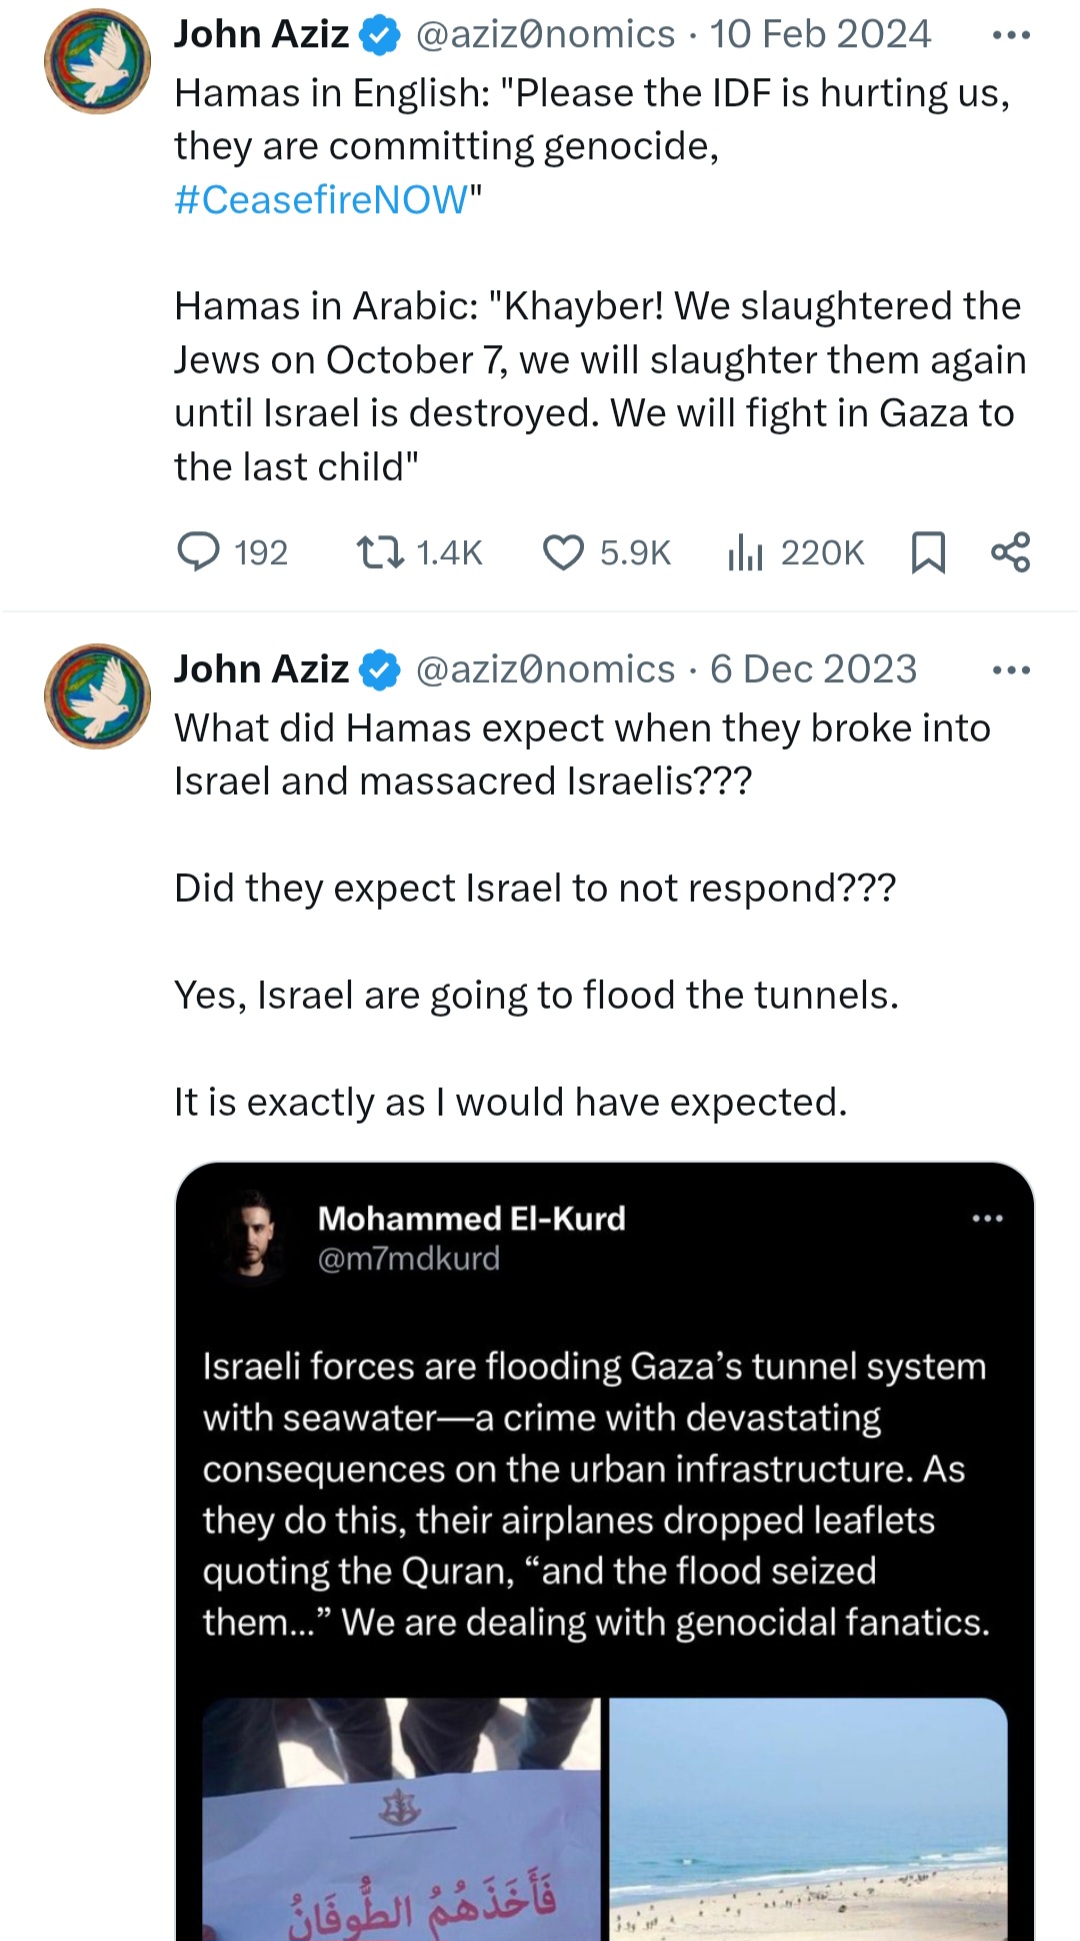Open John Aziz avatar on the second tweet
This screenshot has height=1941, width=1080.
point(98,696)
